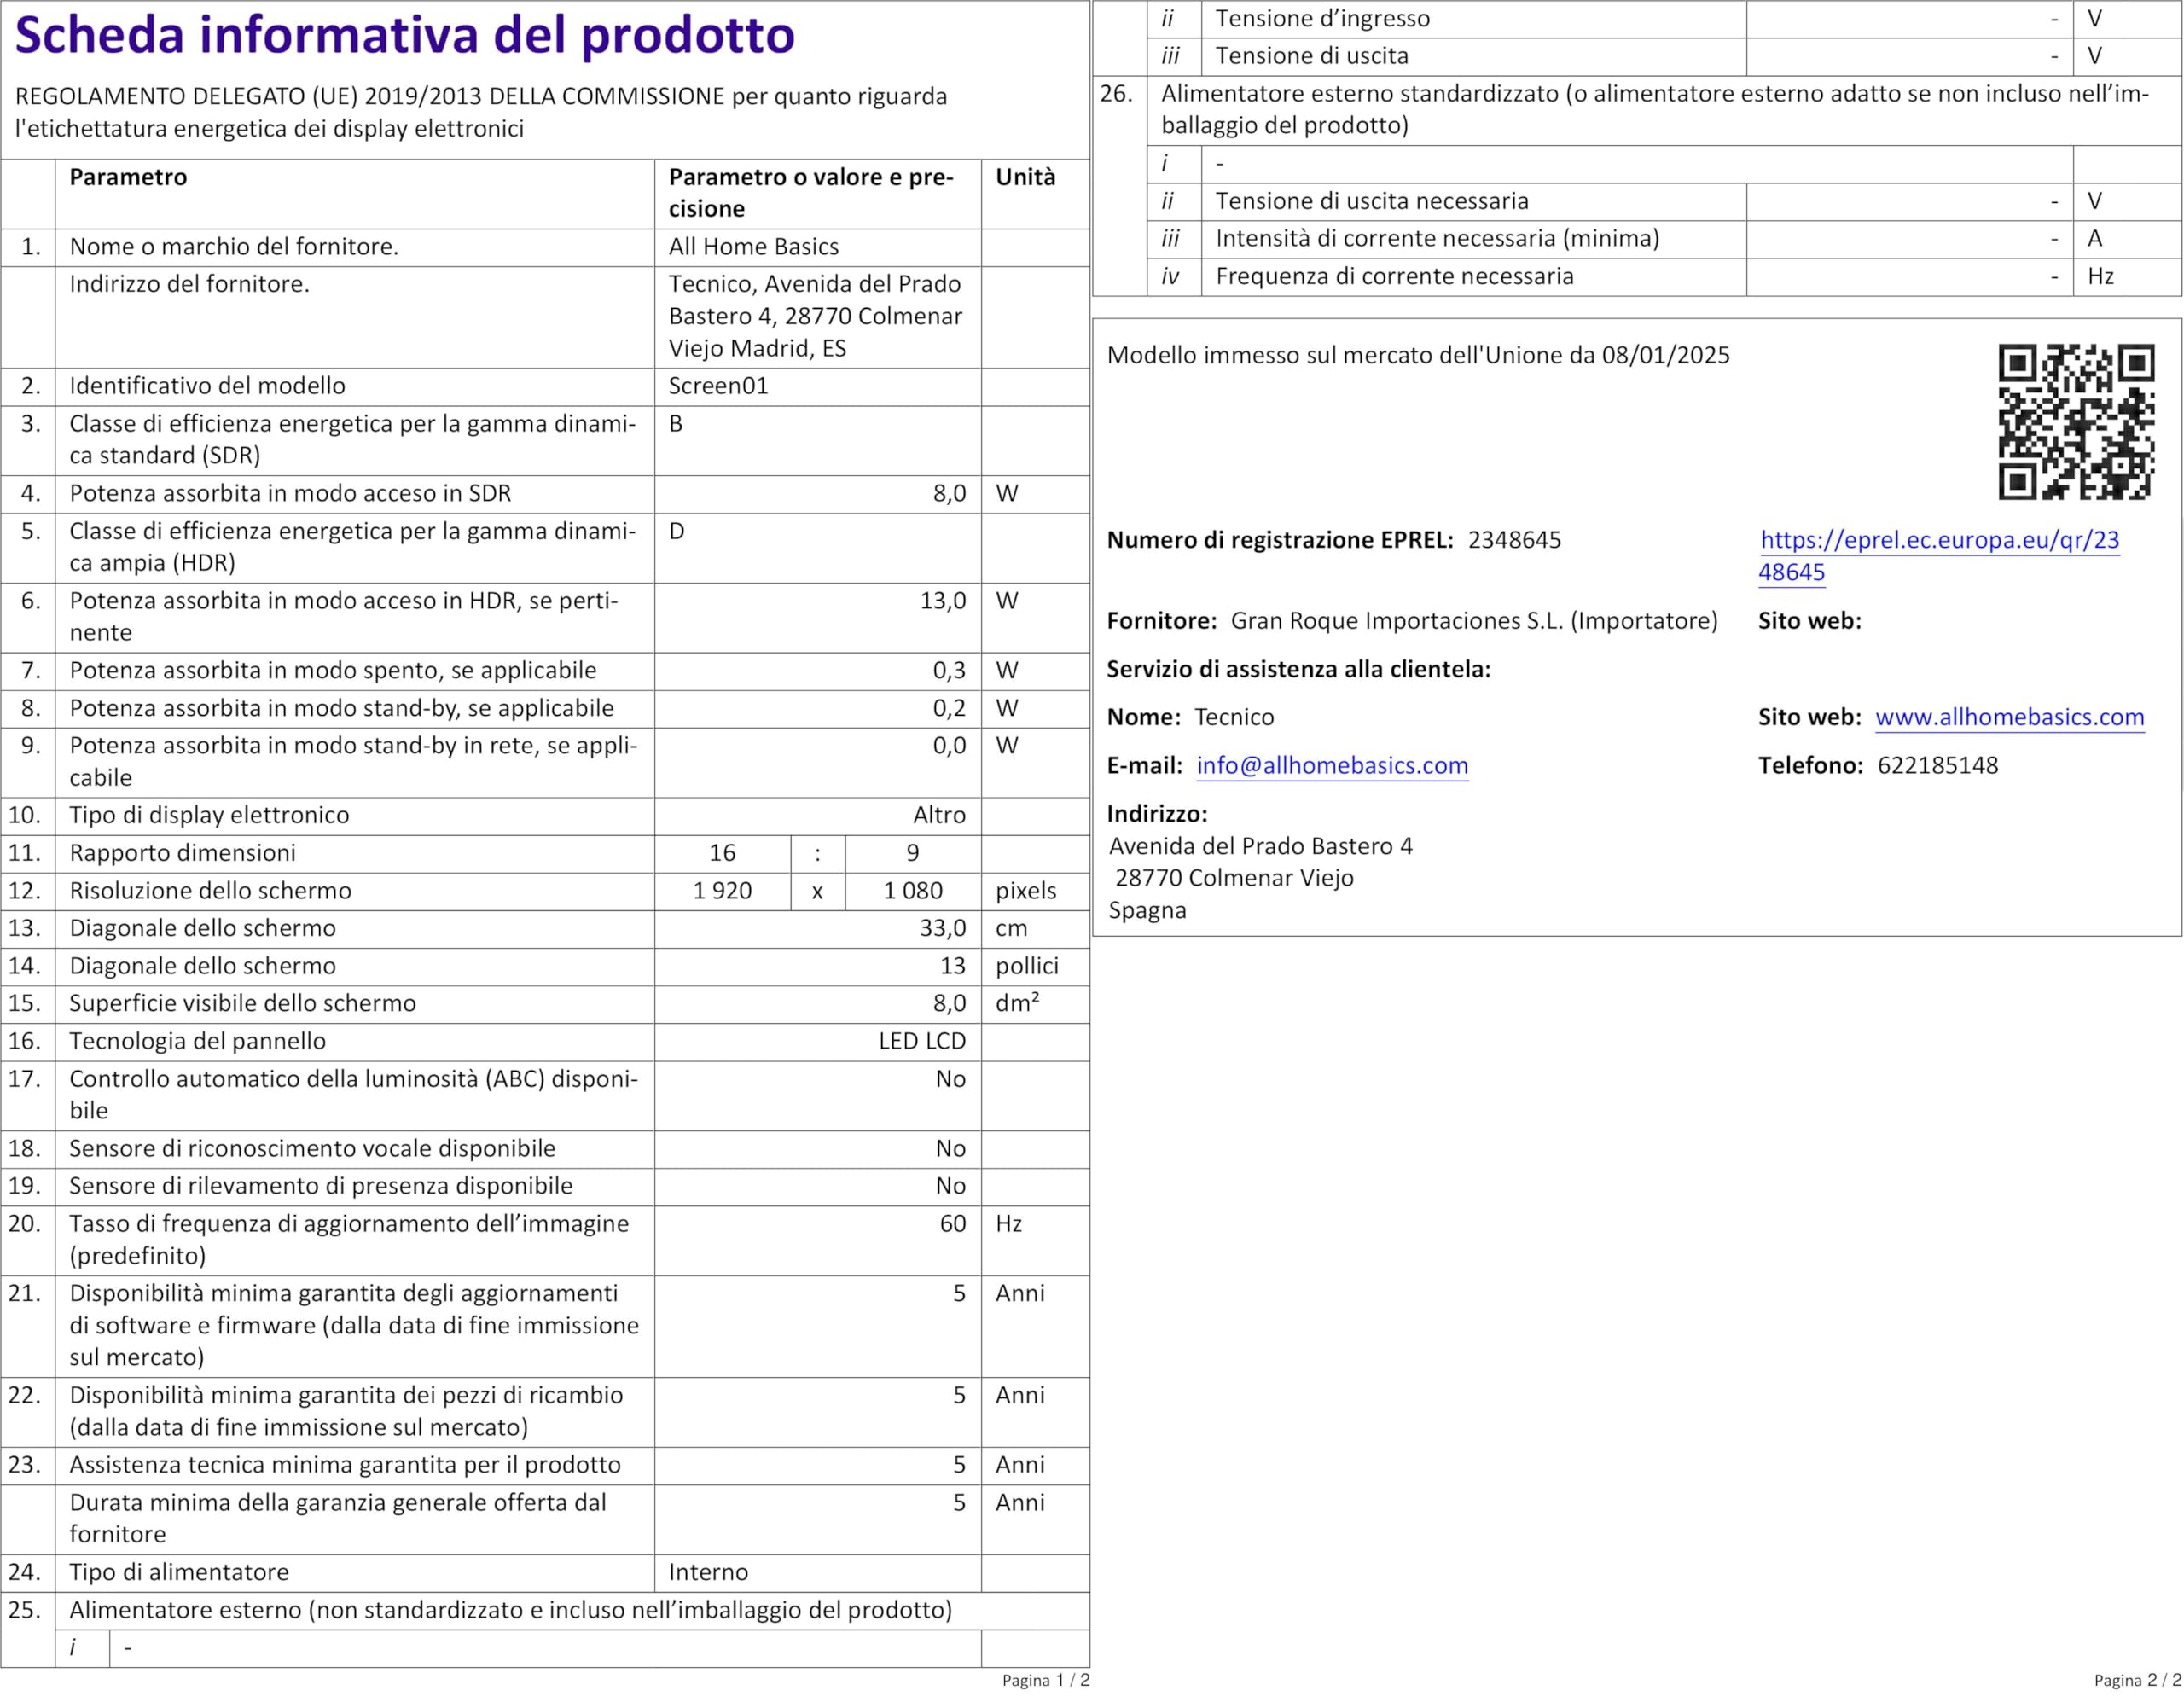Click the 1 920 resolution width cell

tap(722, 891)
